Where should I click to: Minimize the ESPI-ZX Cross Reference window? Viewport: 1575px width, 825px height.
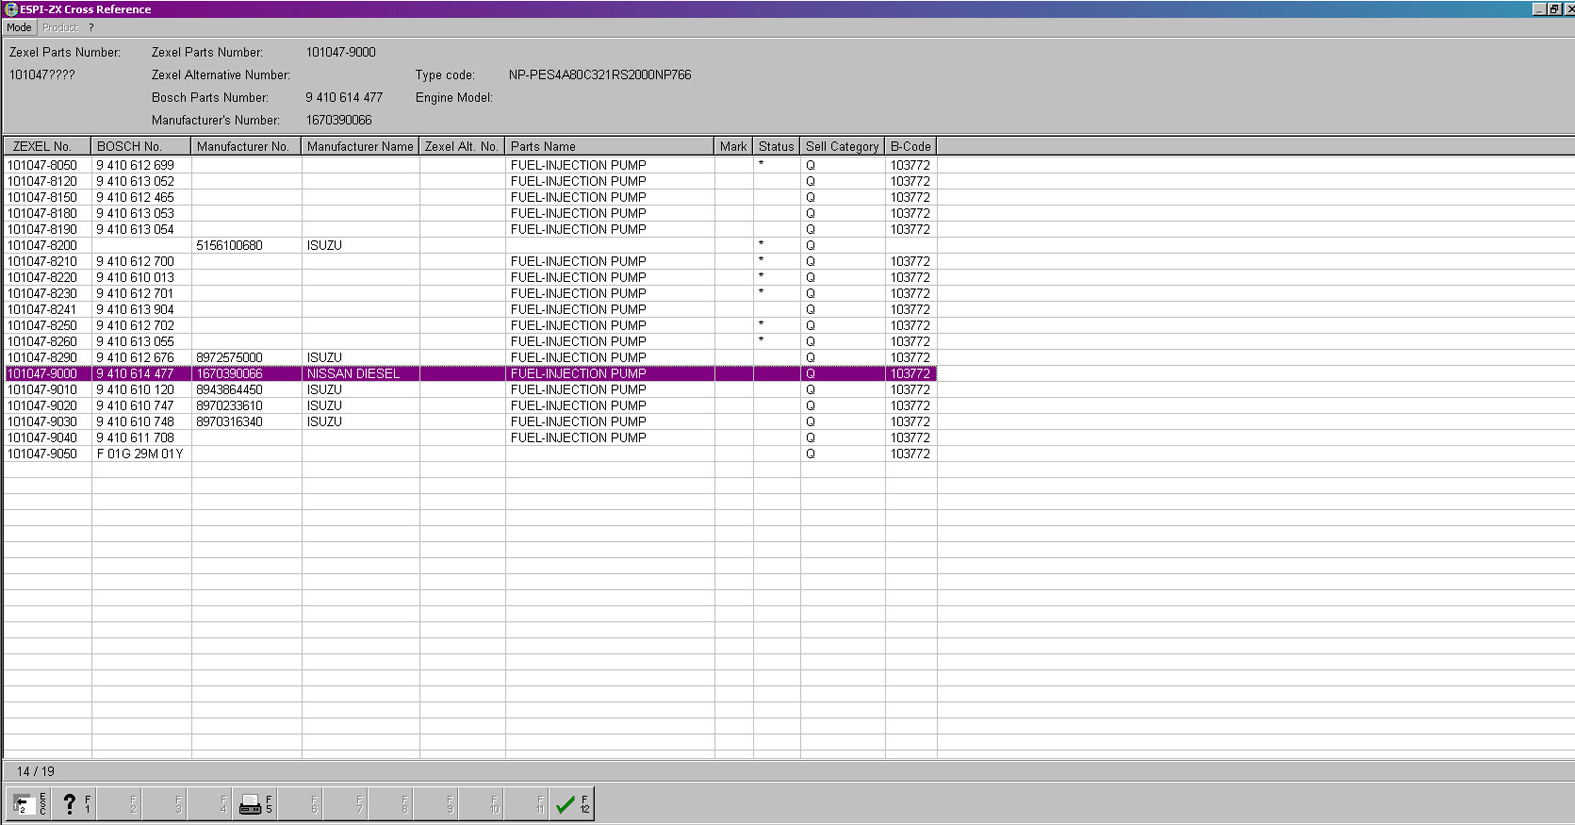point(1539,9)
